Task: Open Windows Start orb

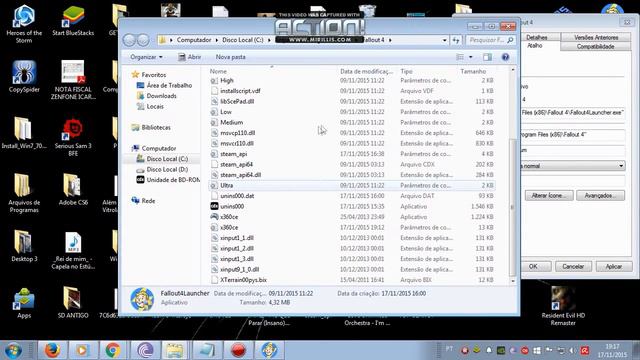Action: [x=13, y=350]
